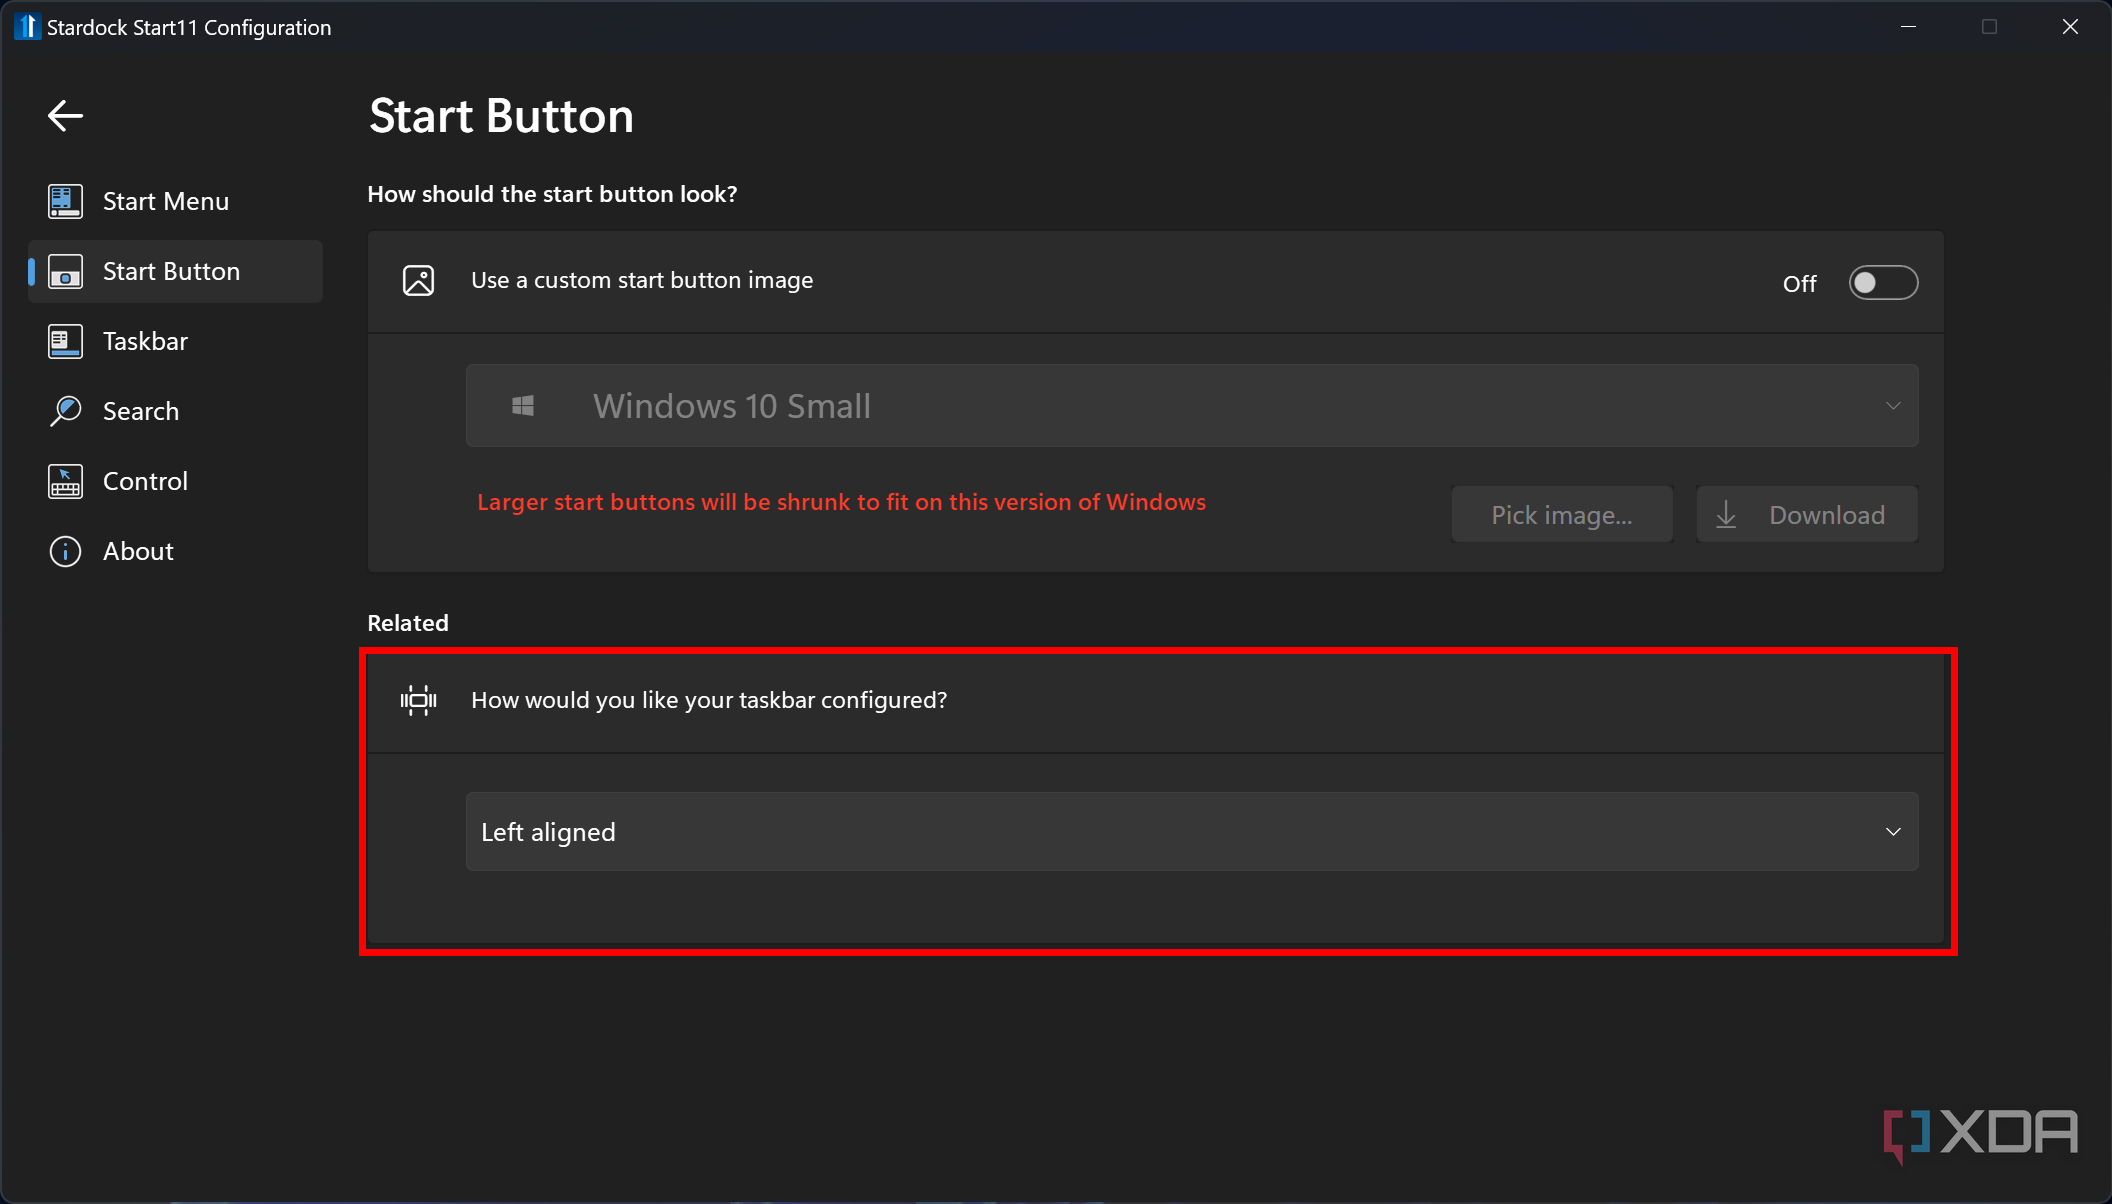Click the taskbar configuration icon
This screenshot has height=1204, width=2112.
(418, 699)
